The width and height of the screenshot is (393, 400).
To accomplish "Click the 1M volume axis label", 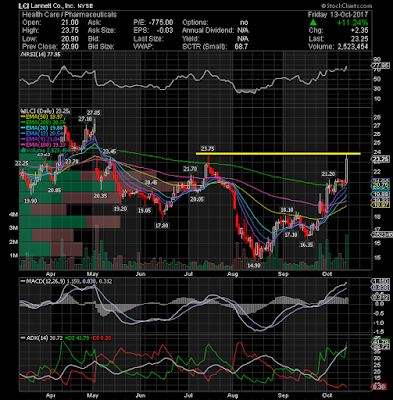I will coord(13,256).
